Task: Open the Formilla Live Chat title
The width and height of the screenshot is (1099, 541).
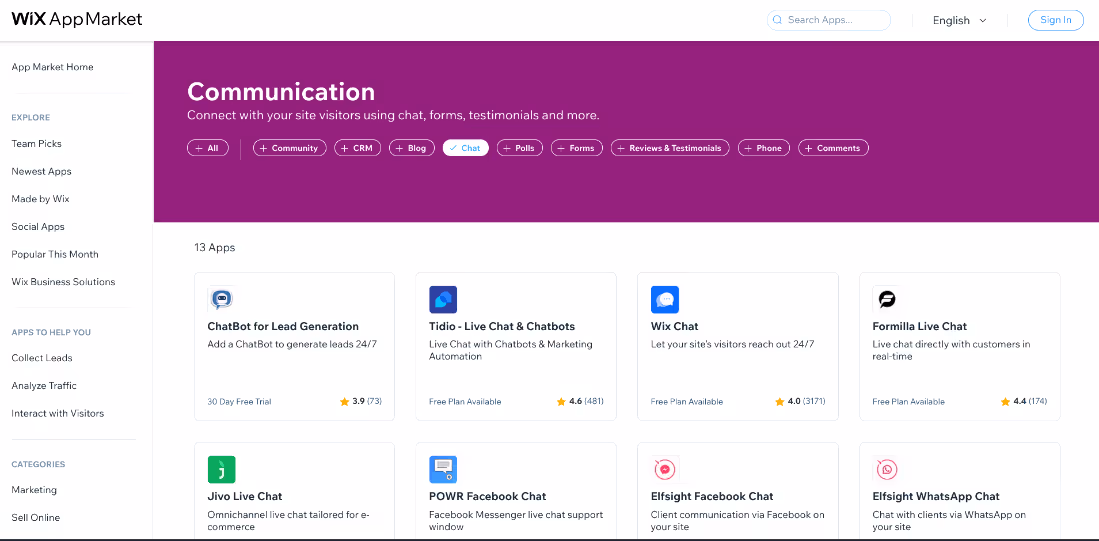Action: 920,326
